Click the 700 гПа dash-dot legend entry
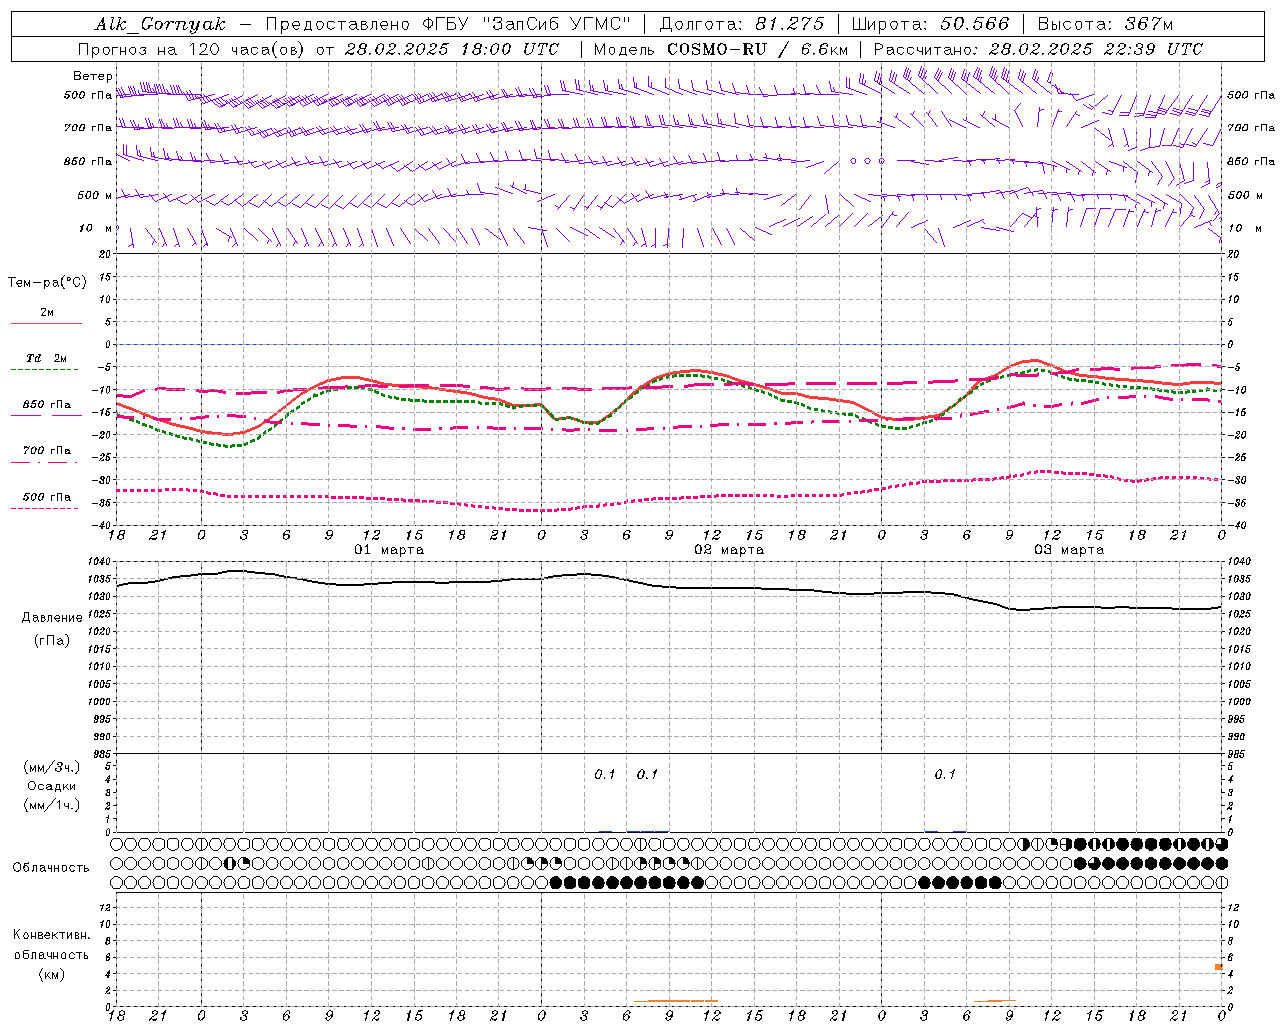1280x1024 pixels. pyautogui.click(x=46, y=455)
